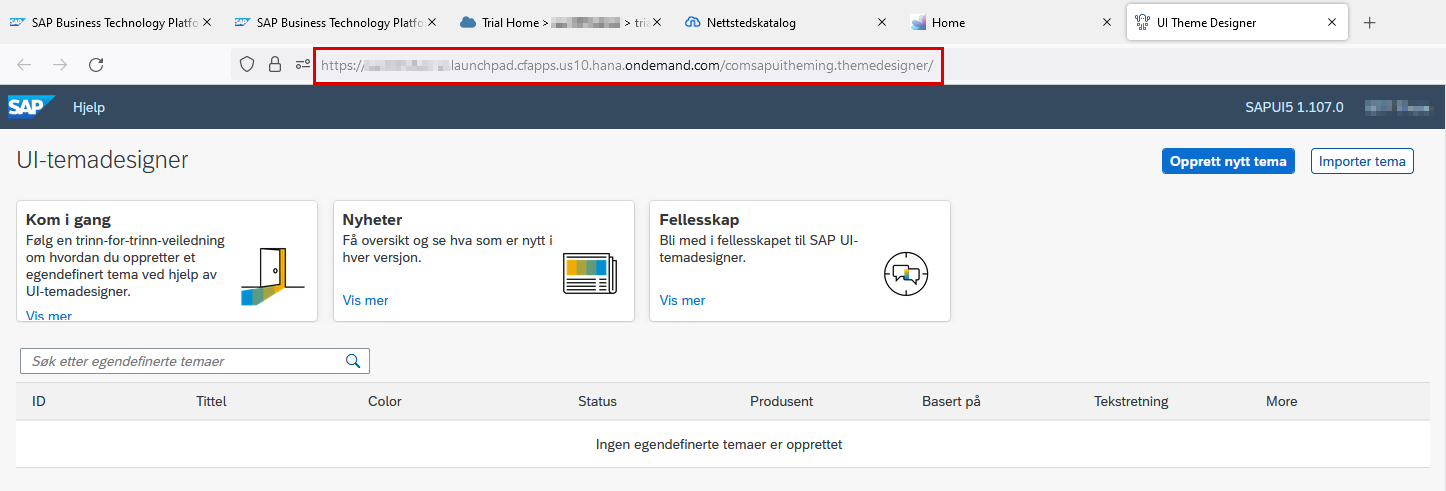Click the magnifier search icon
Screen dimensions: 1446x491
tap(352, 361)
